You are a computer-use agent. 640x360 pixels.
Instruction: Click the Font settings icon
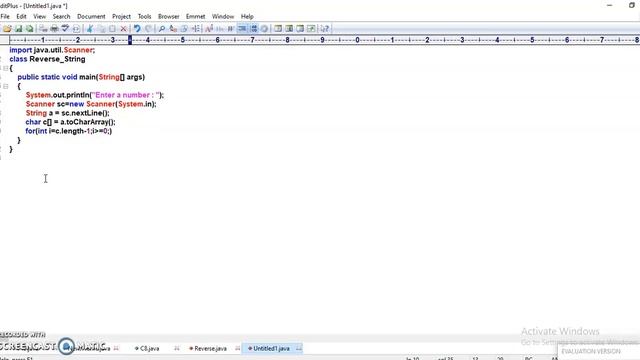click(x=209, y=29)
